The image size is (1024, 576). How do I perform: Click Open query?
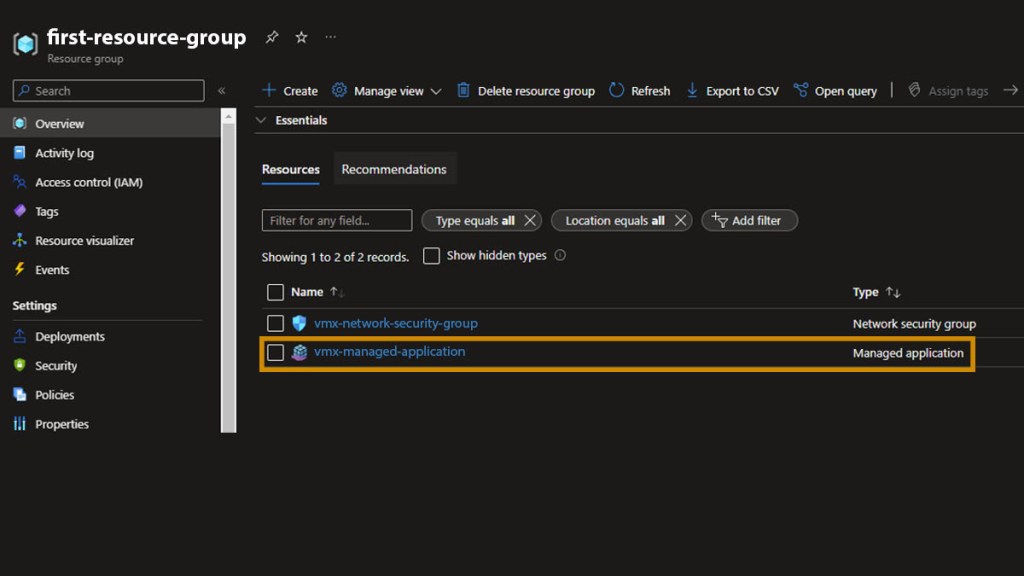click(835, 91)
